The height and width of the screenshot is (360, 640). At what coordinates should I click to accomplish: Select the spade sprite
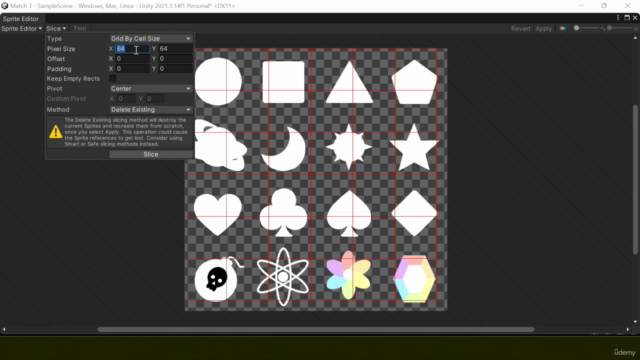pos(349,213)
